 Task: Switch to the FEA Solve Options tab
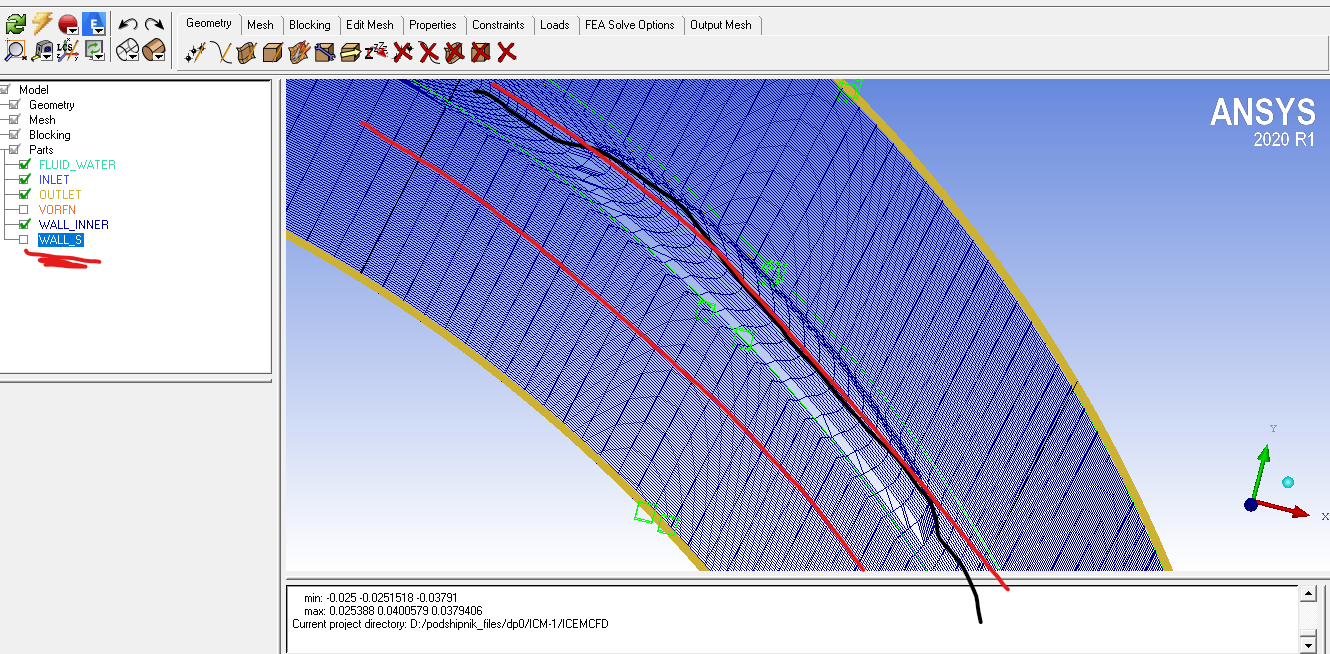pyautogui.click(x=630, y=25)
